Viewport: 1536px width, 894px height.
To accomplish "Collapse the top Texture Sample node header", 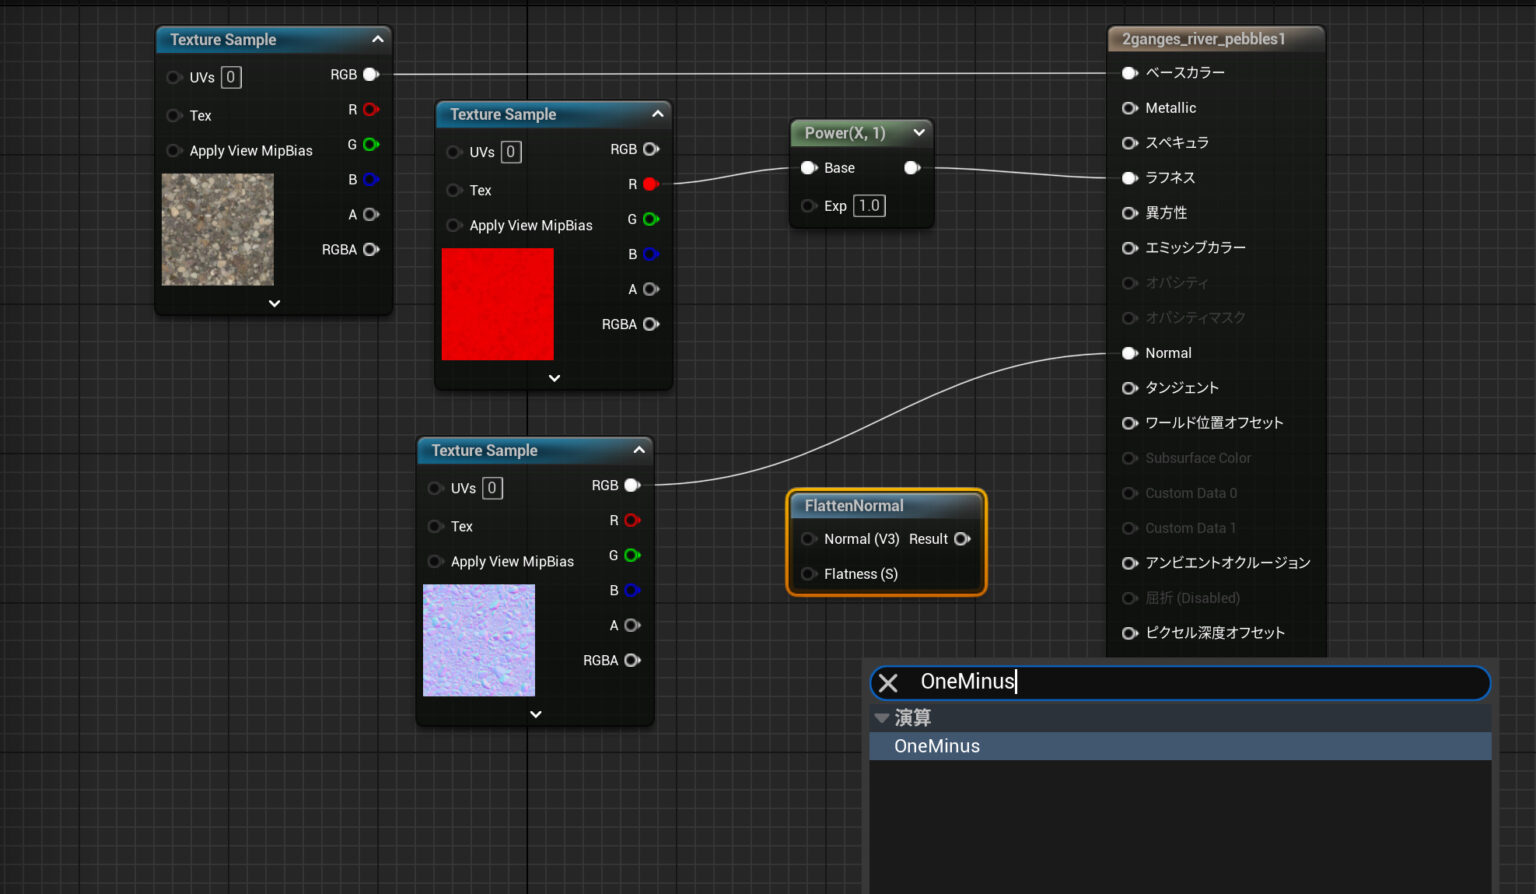I will 377,39.
